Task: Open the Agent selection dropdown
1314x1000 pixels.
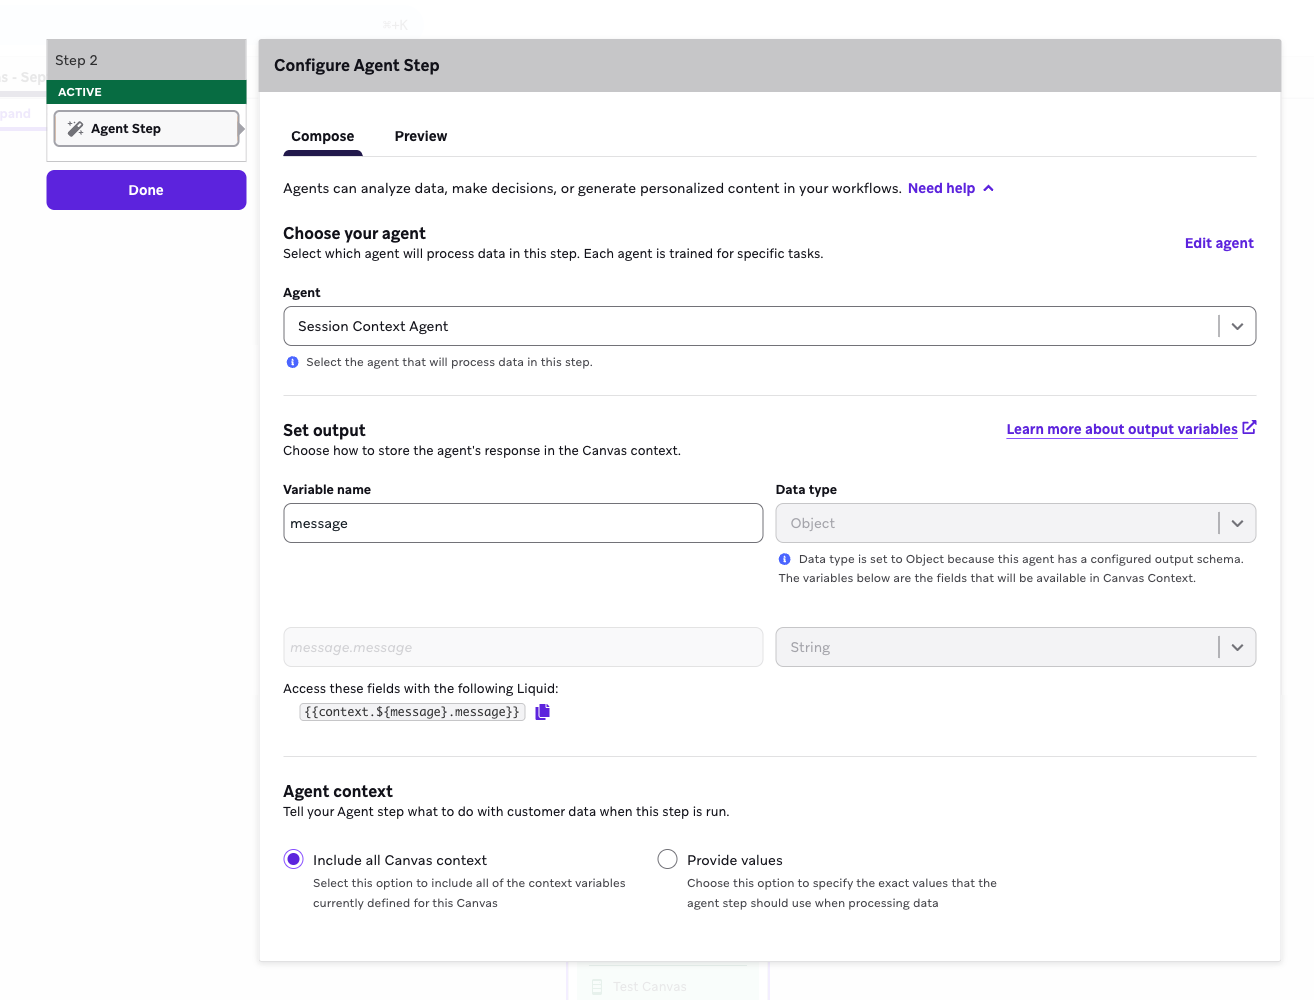Action: [1238, 326]
